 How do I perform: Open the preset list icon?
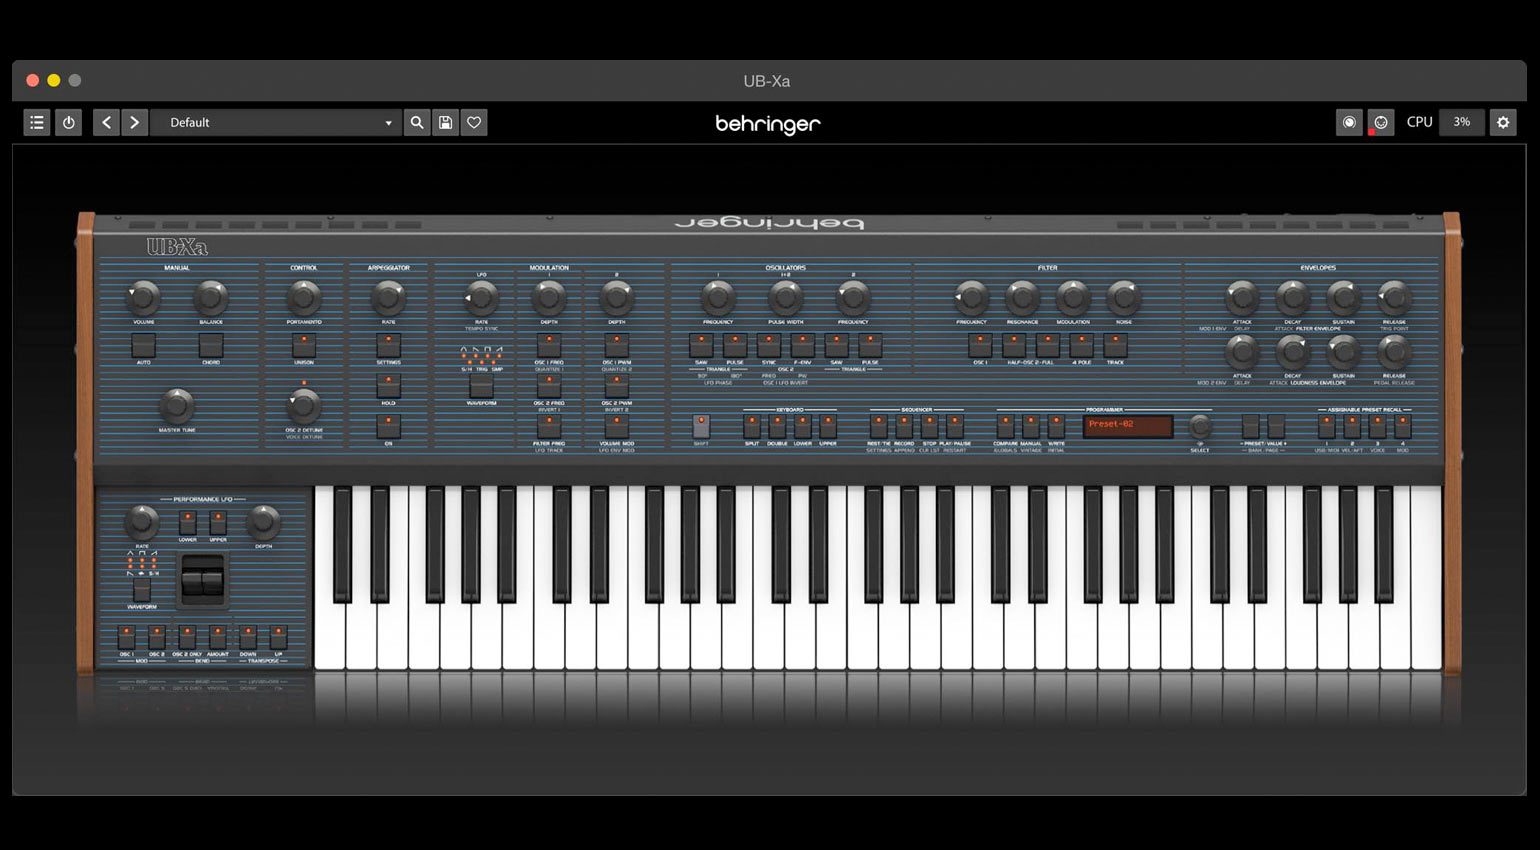tap(36, 122)
